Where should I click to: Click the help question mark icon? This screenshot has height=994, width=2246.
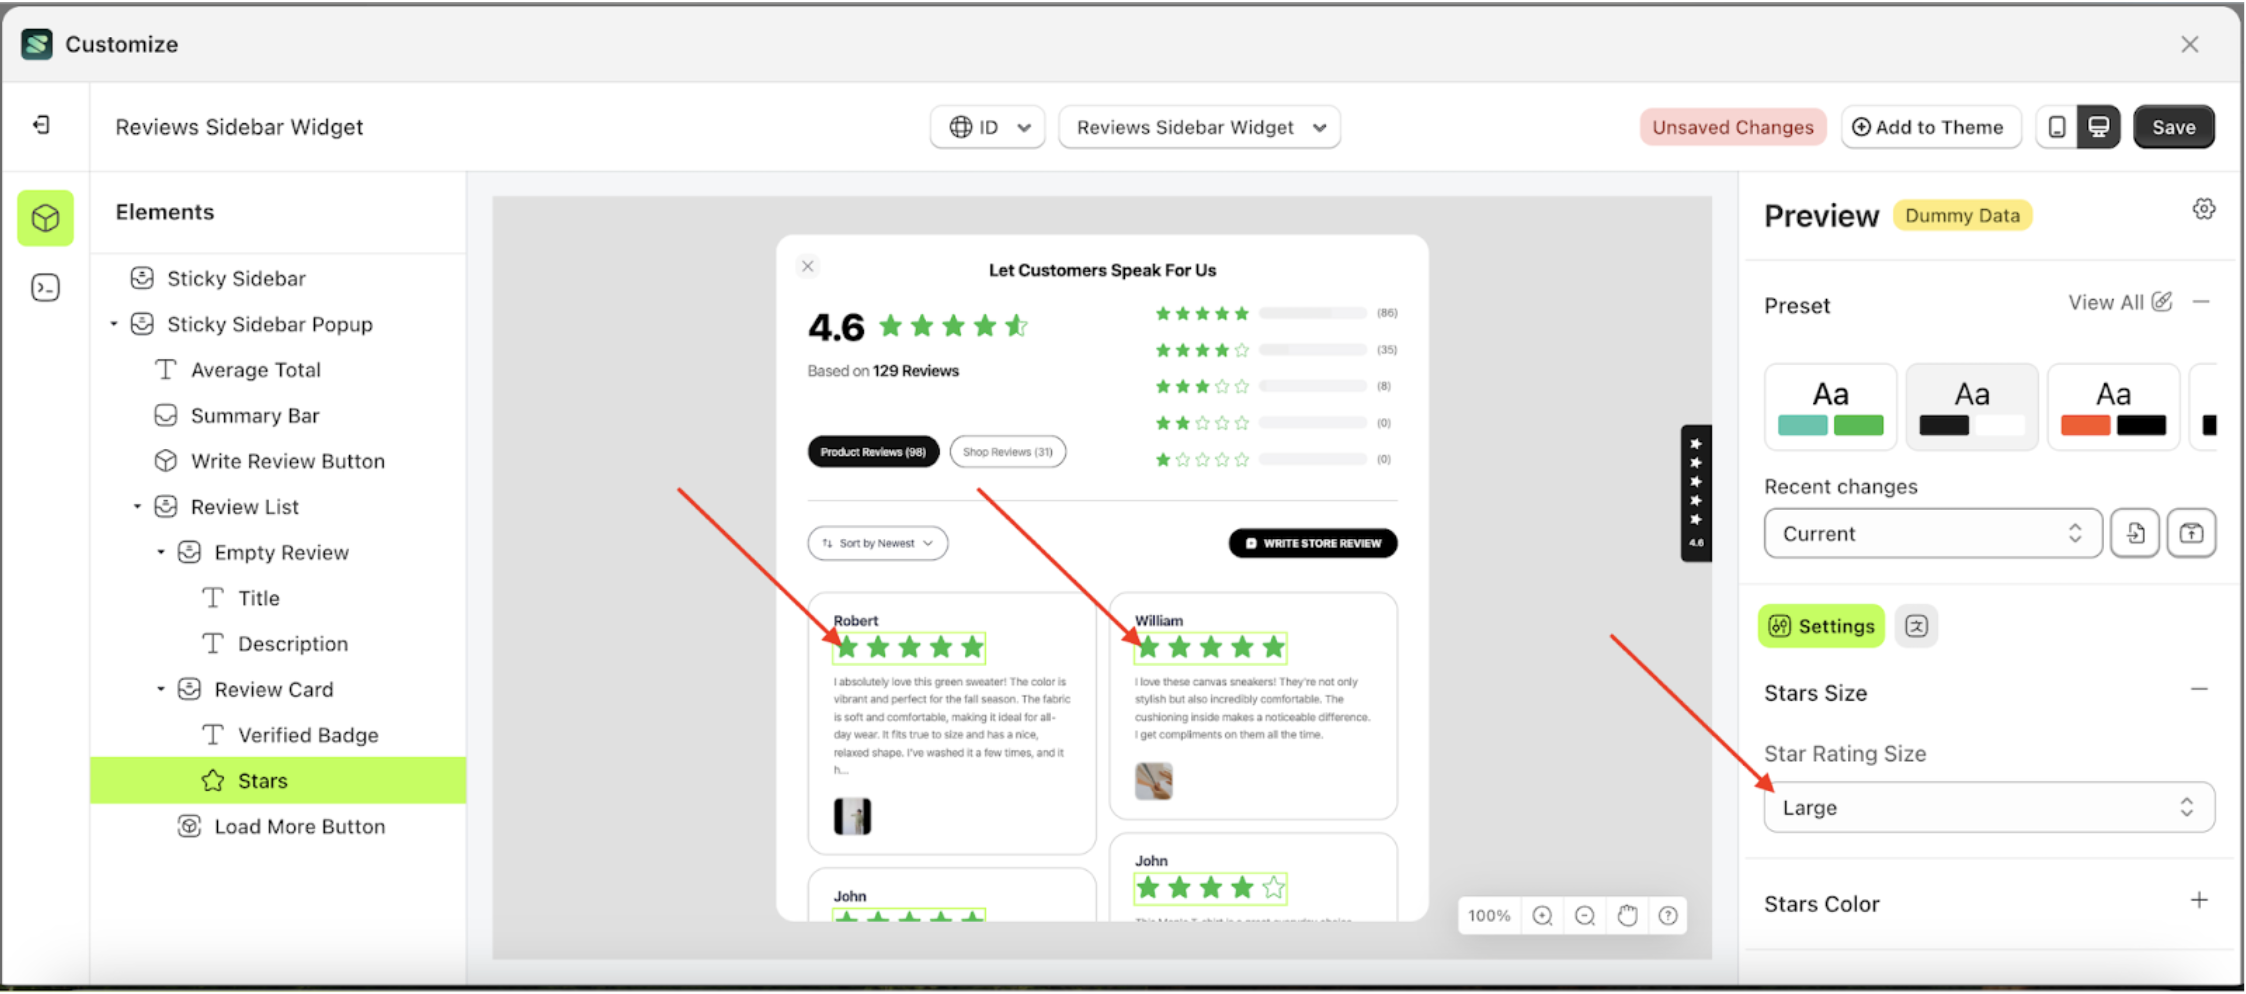(x=1668, y=916)
